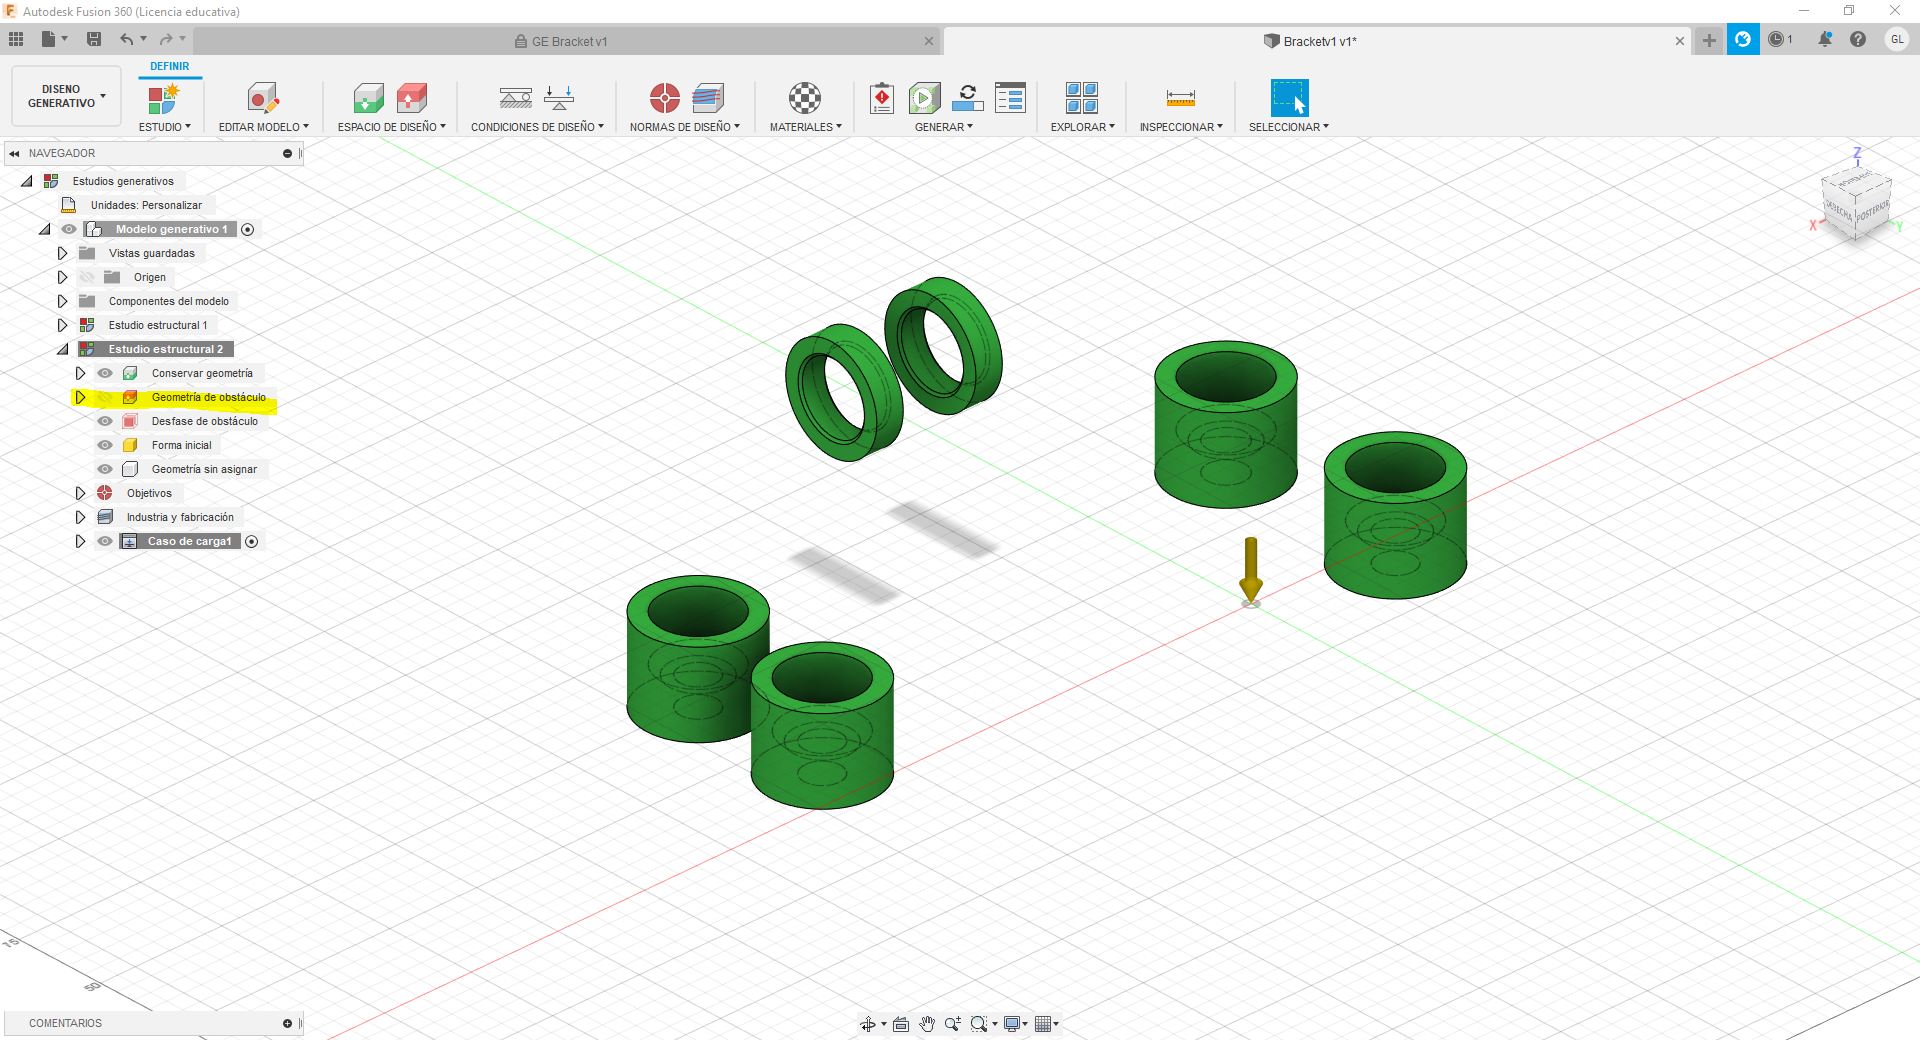Click the ViewCube orientation cube
Viewport: 1920px width, 1040px height.
click(1856, 203)
